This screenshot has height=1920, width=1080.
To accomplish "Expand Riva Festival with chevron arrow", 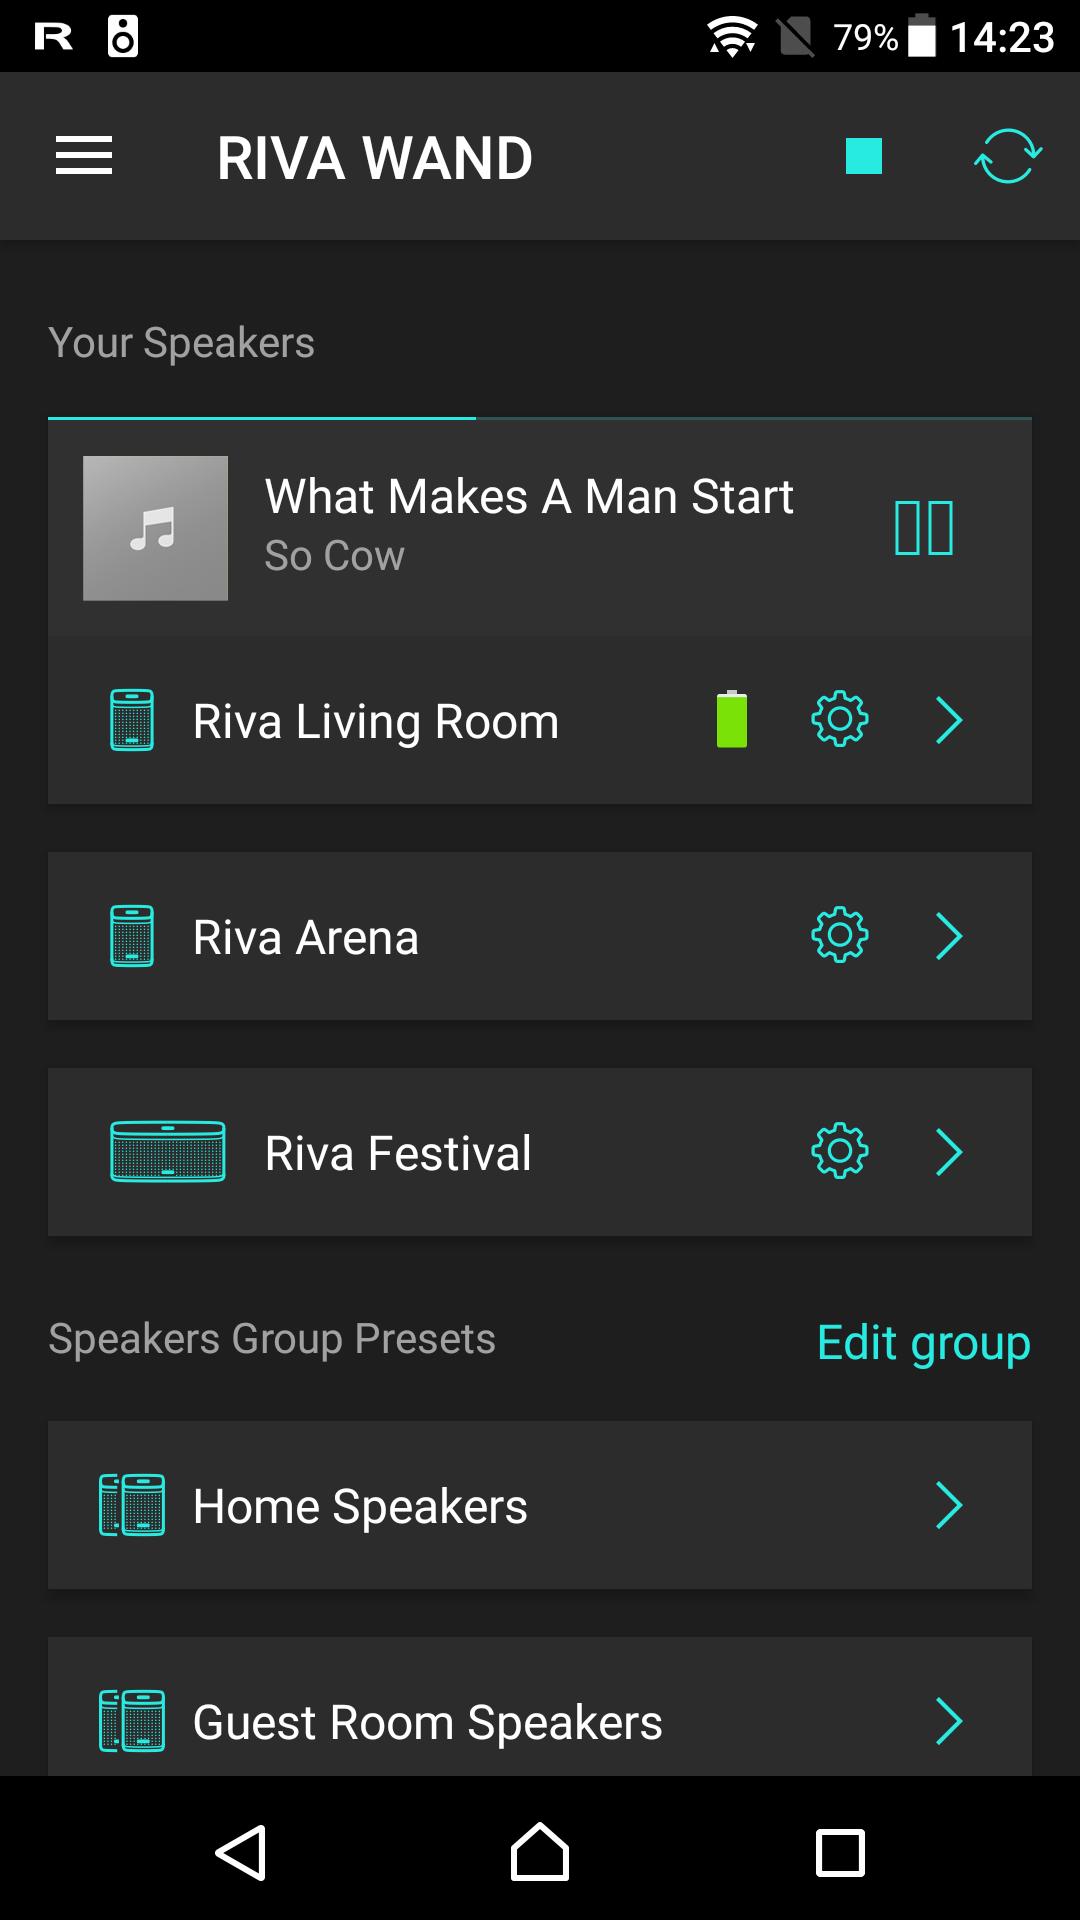I will point(949,1152).
